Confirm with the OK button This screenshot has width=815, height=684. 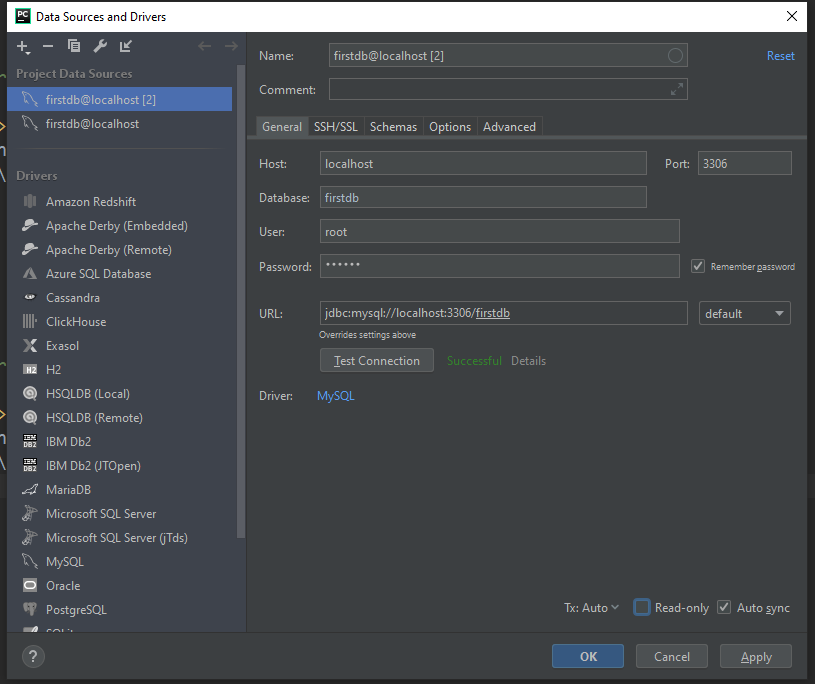(588, 656)
